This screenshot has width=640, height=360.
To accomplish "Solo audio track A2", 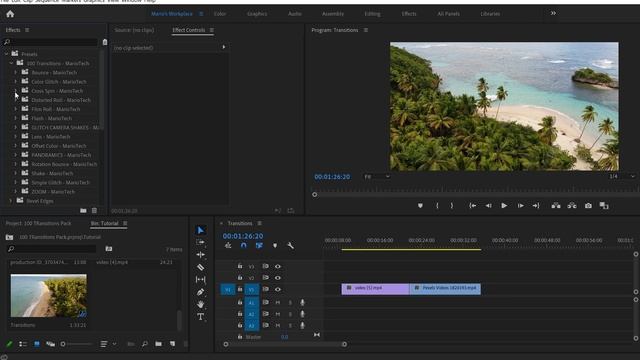I will coord(290,314).
